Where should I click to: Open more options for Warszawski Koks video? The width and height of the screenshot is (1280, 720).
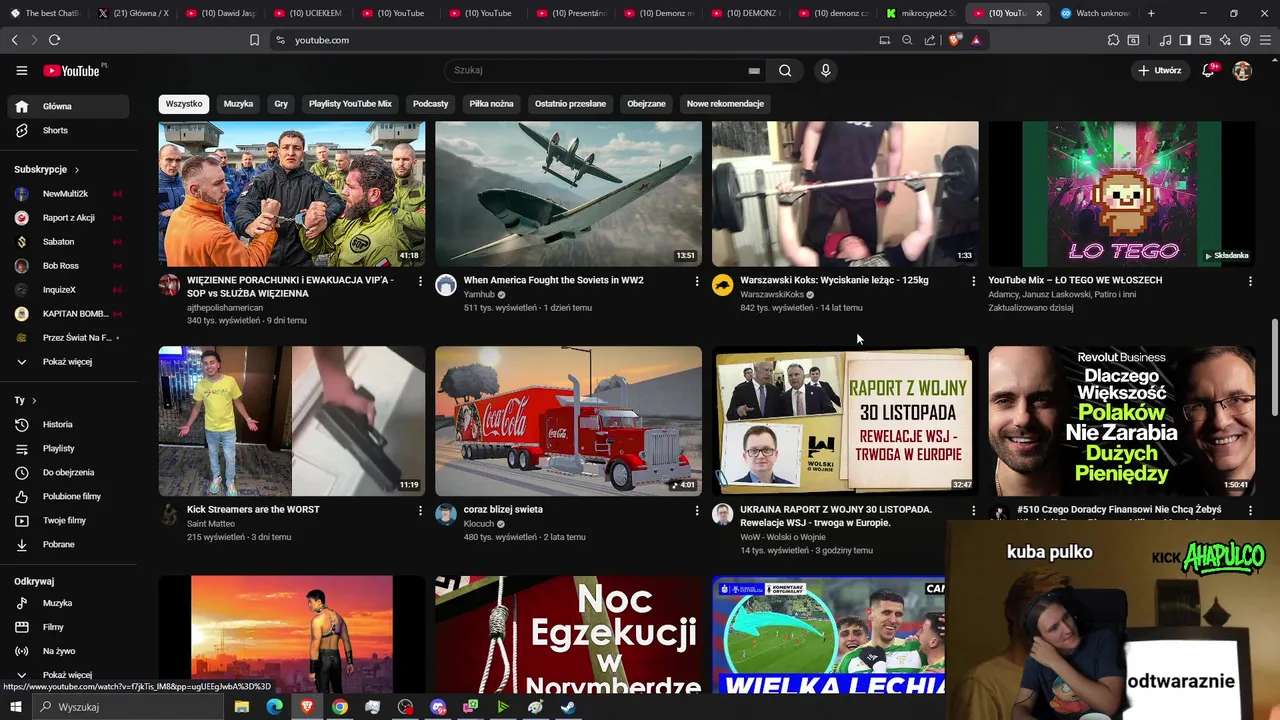pos(974,282)
